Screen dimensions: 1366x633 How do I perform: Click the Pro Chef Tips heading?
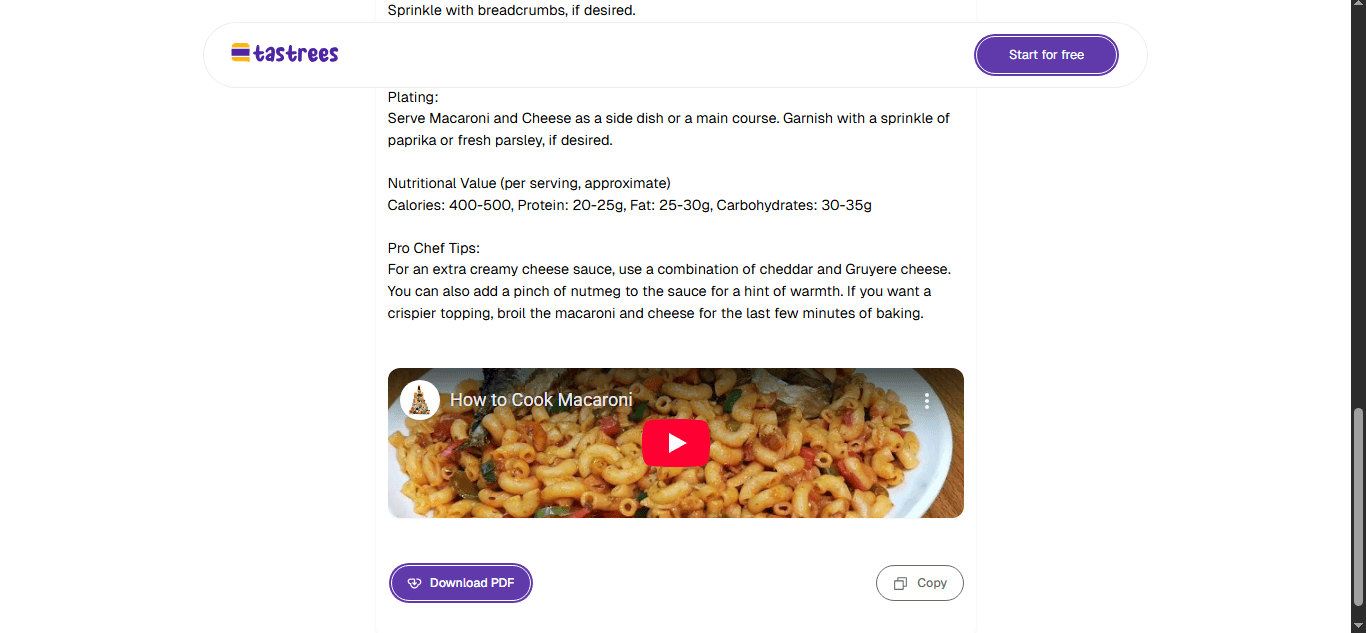pyautogui.click(x=434, y=248)
